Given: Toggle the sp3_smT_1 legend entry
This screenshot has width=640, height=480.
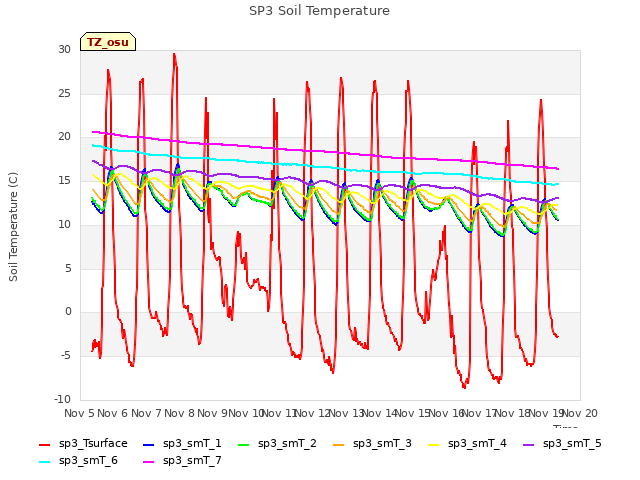Looking at the screenshot, I should [182, 444].
